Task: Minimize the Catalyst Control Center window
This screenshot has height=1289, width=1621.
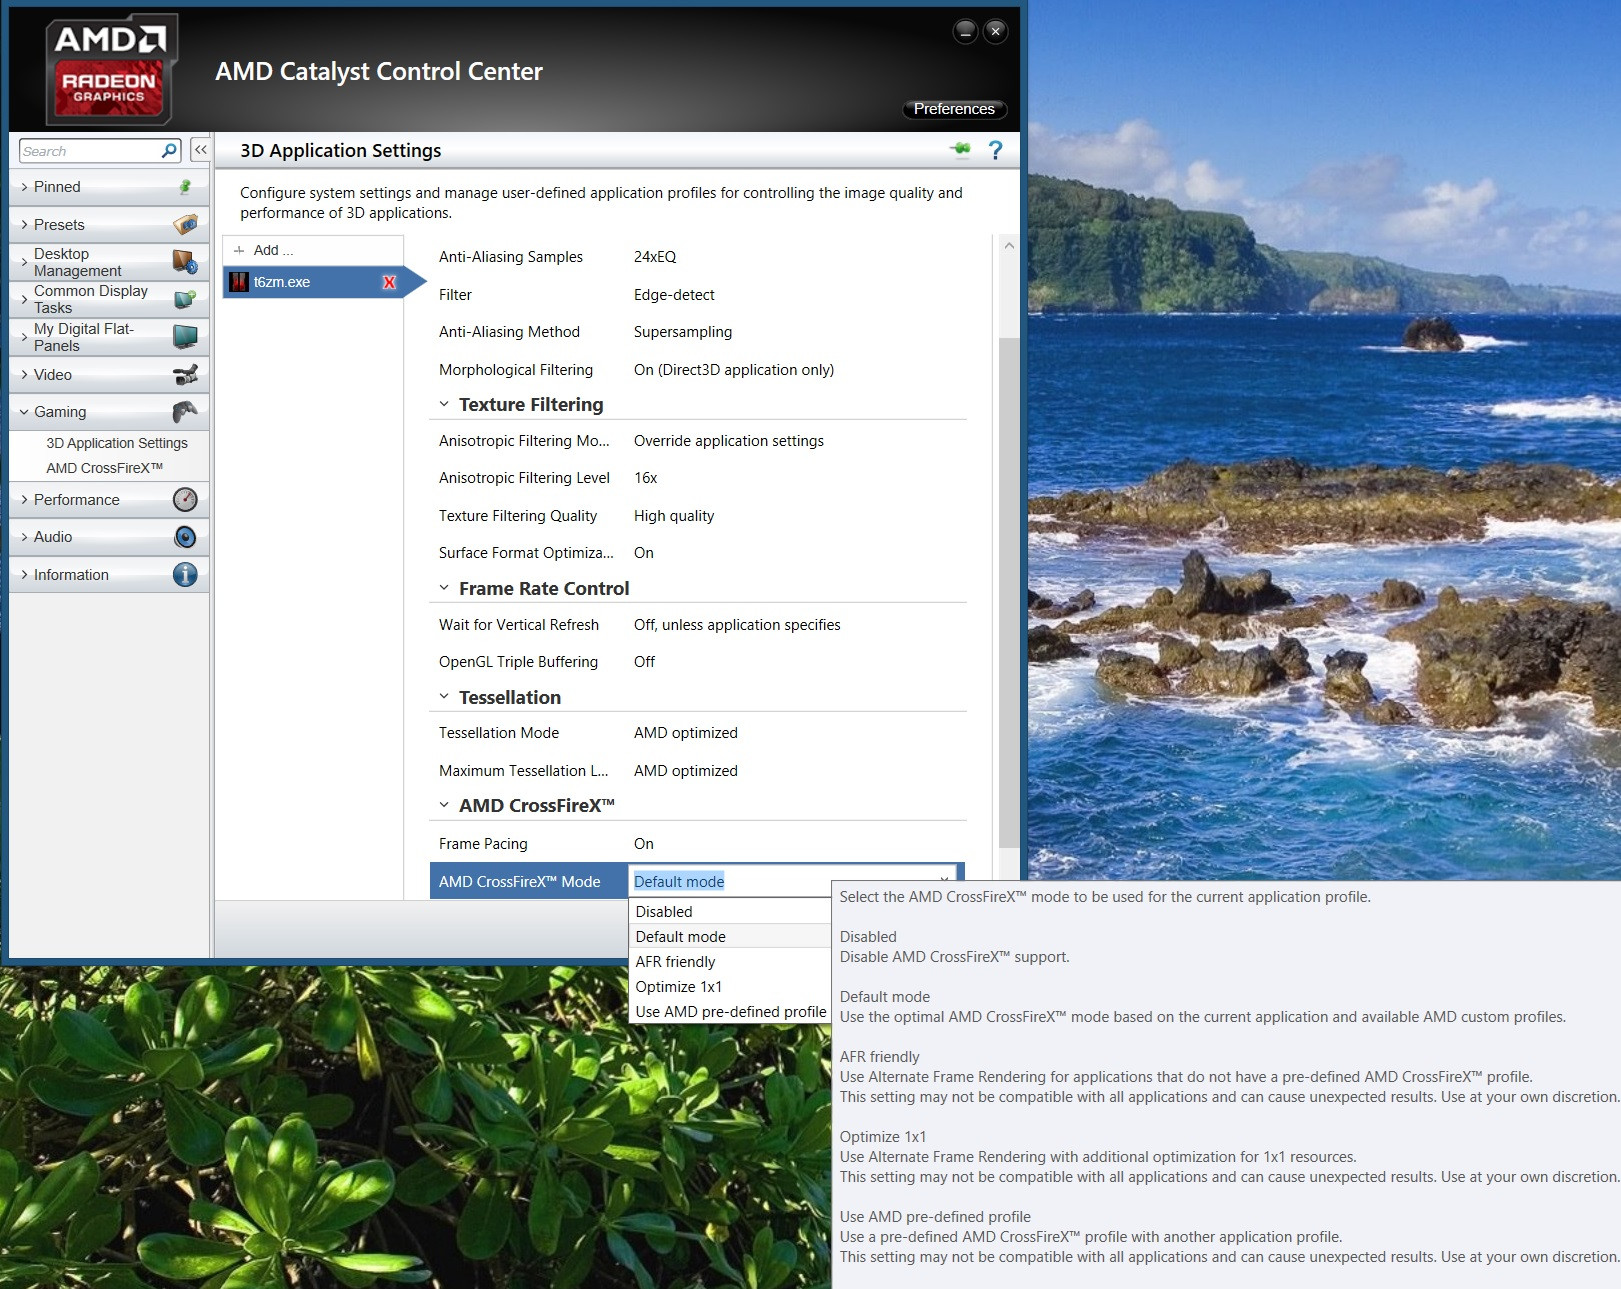Action: pyautogui.click(x=965, y=31)
